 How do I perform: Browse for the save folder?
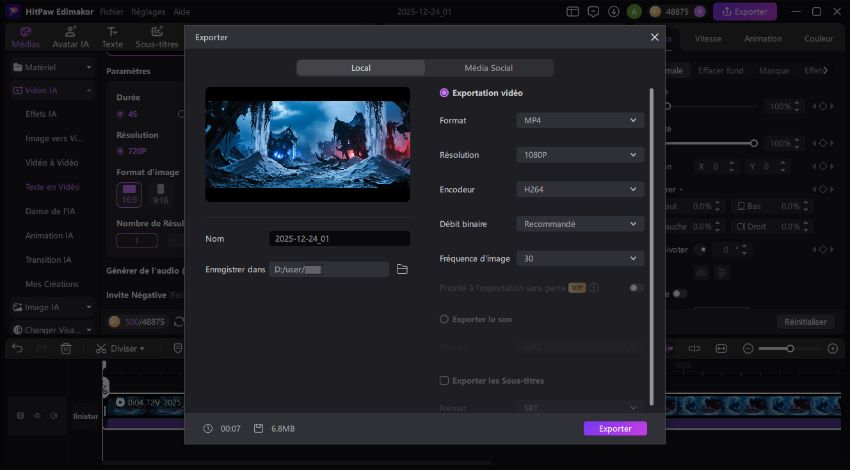(x=402, y=270)
